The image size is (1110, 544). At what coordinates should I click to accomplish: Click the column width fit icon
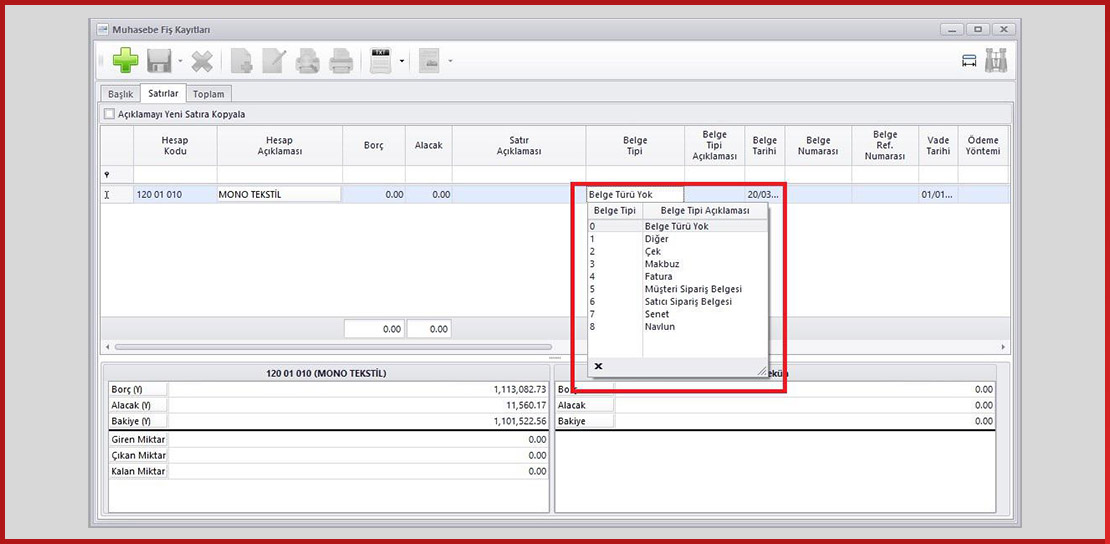[x=969, y=62]
